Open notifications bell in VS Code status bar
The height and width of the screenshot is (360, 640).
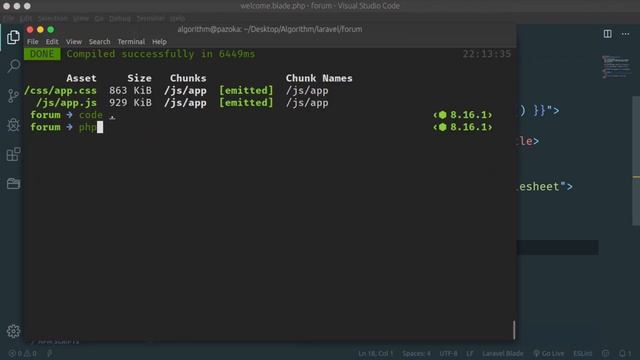(x=624, y=353)
